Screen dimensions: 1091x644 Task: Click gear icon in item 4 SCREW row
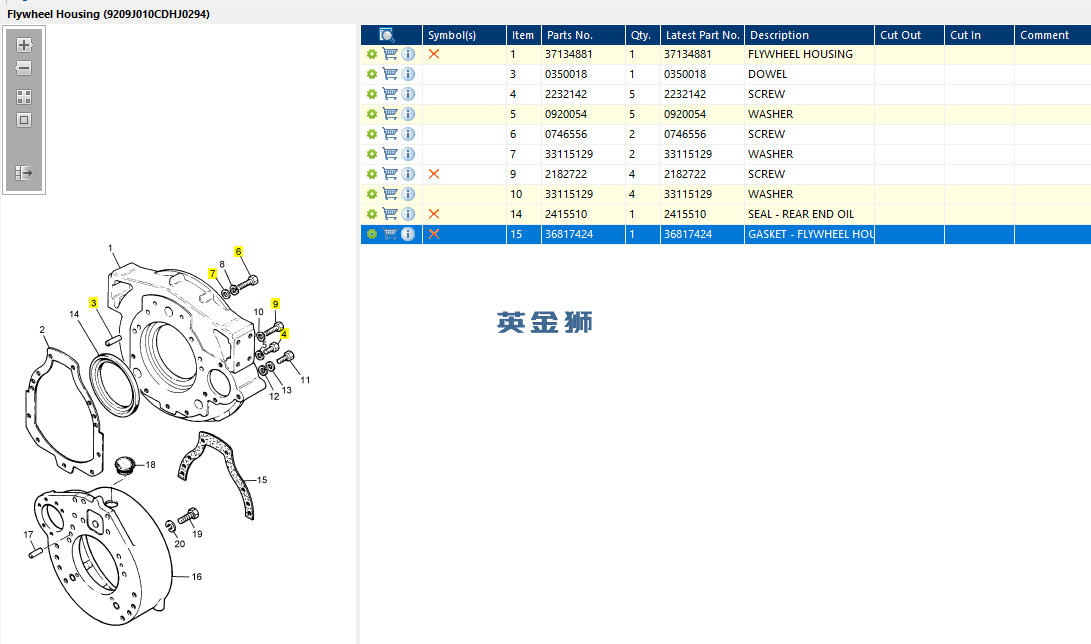coord(372,94)
